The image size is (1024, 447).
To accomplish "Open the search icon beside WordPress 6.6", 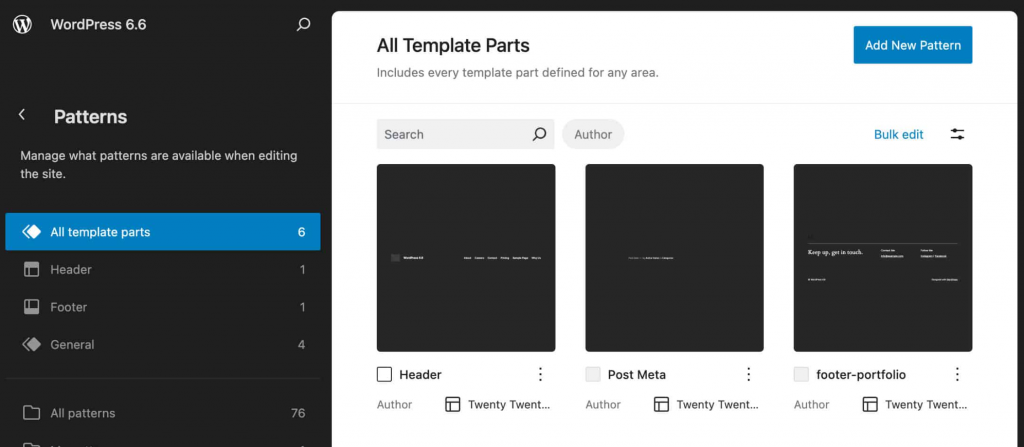I will point(303,25).
